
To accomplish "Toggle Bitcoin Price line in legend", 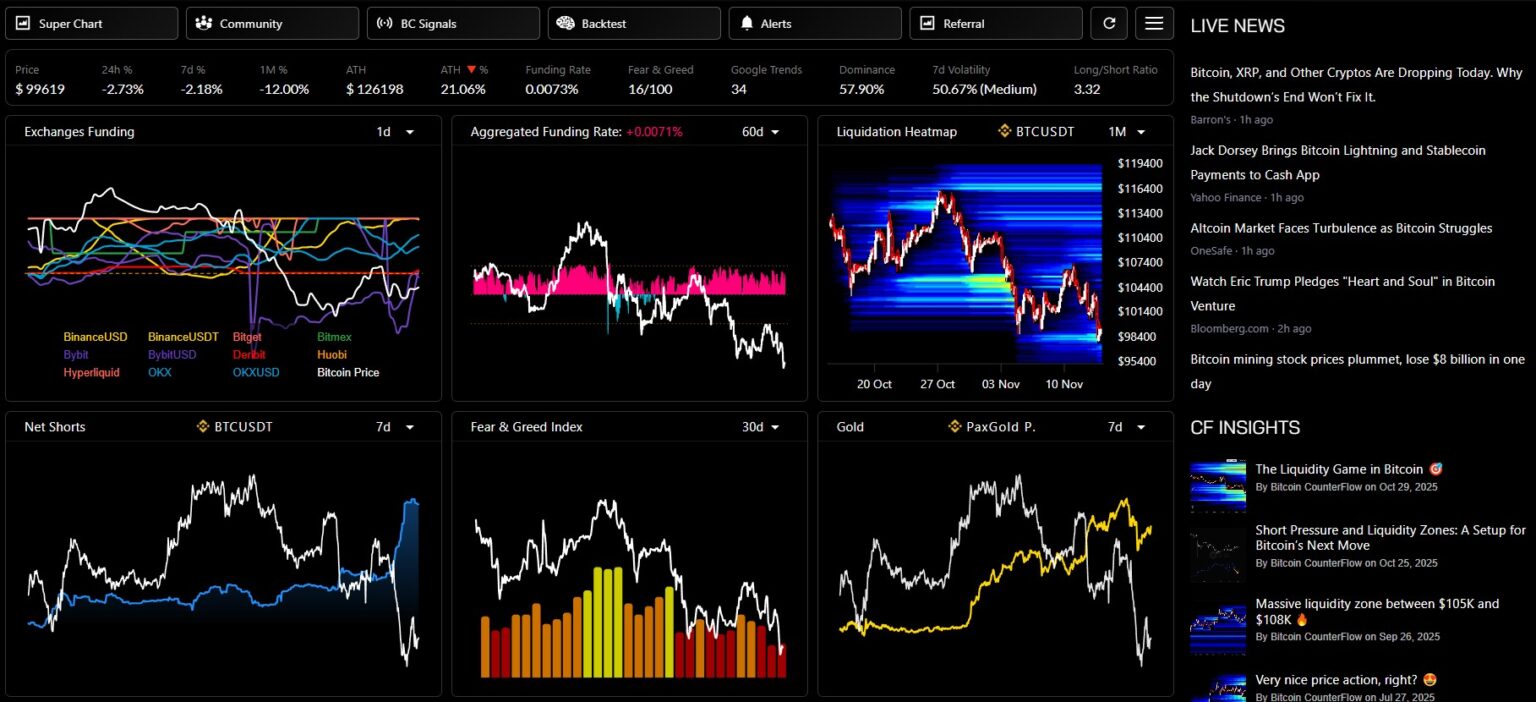I will pos(347,372).
